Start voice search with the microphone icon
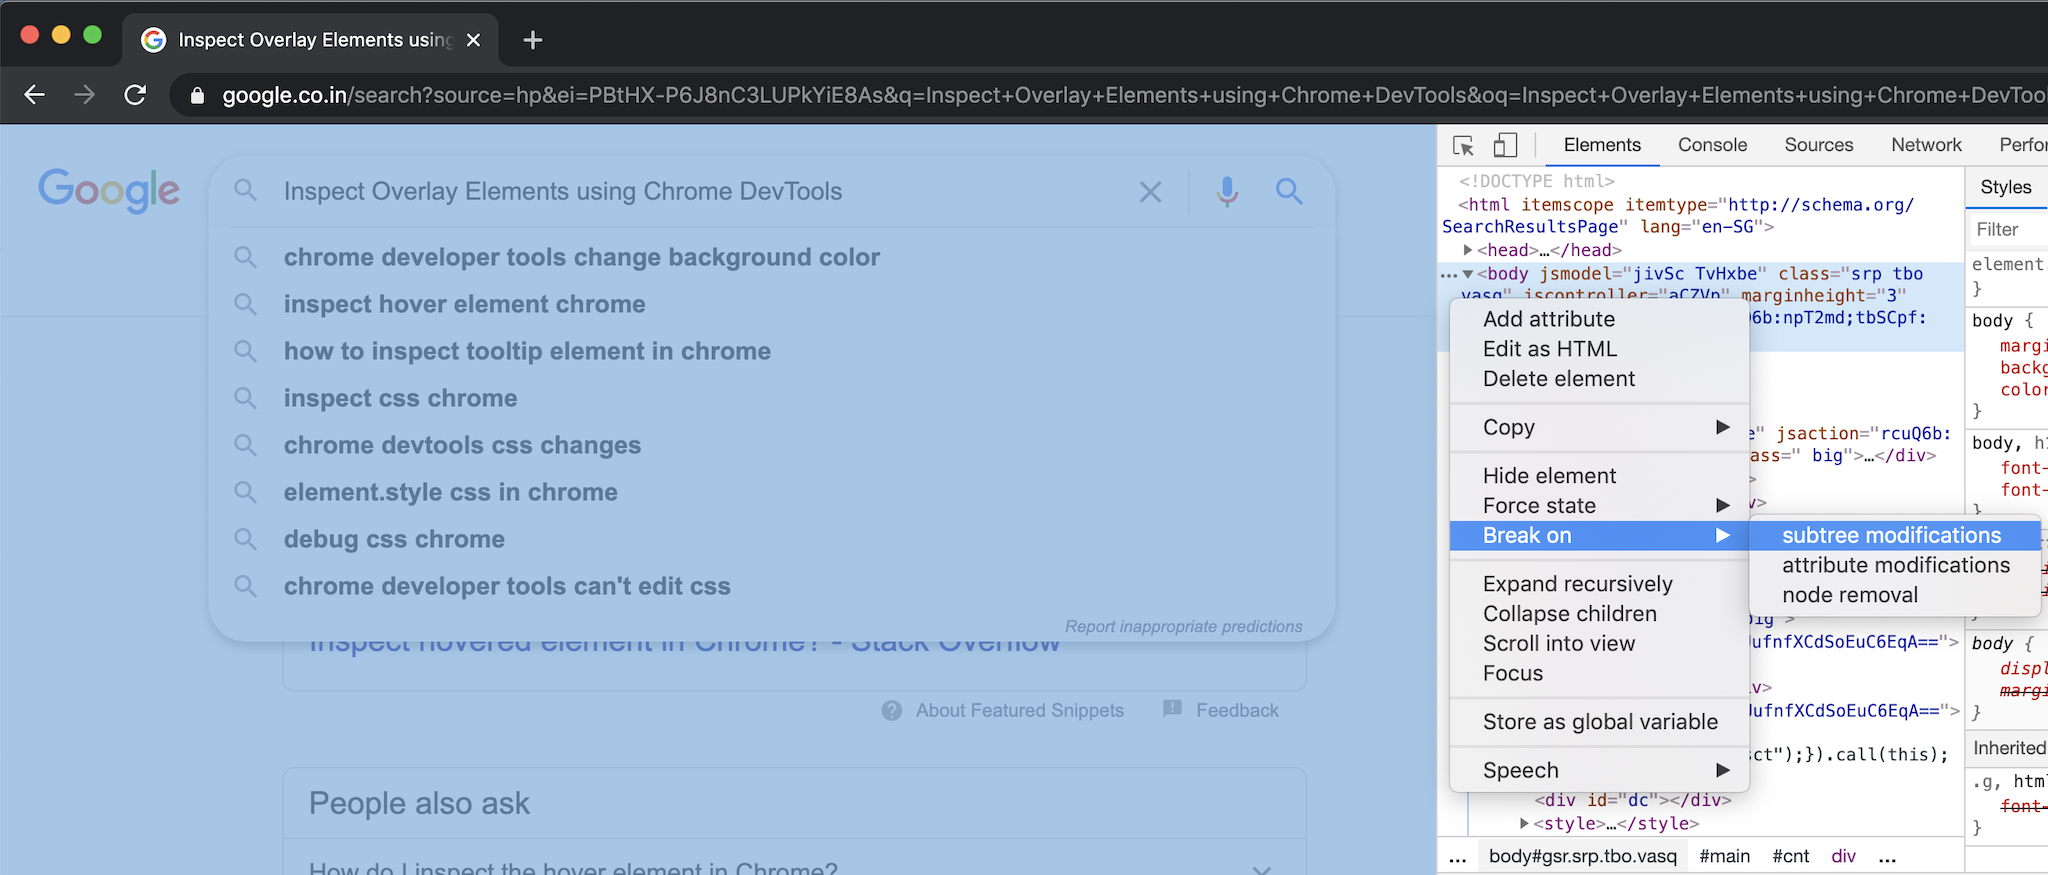This screenshot has width=2048, height=875. click(x=1227, y=191)
